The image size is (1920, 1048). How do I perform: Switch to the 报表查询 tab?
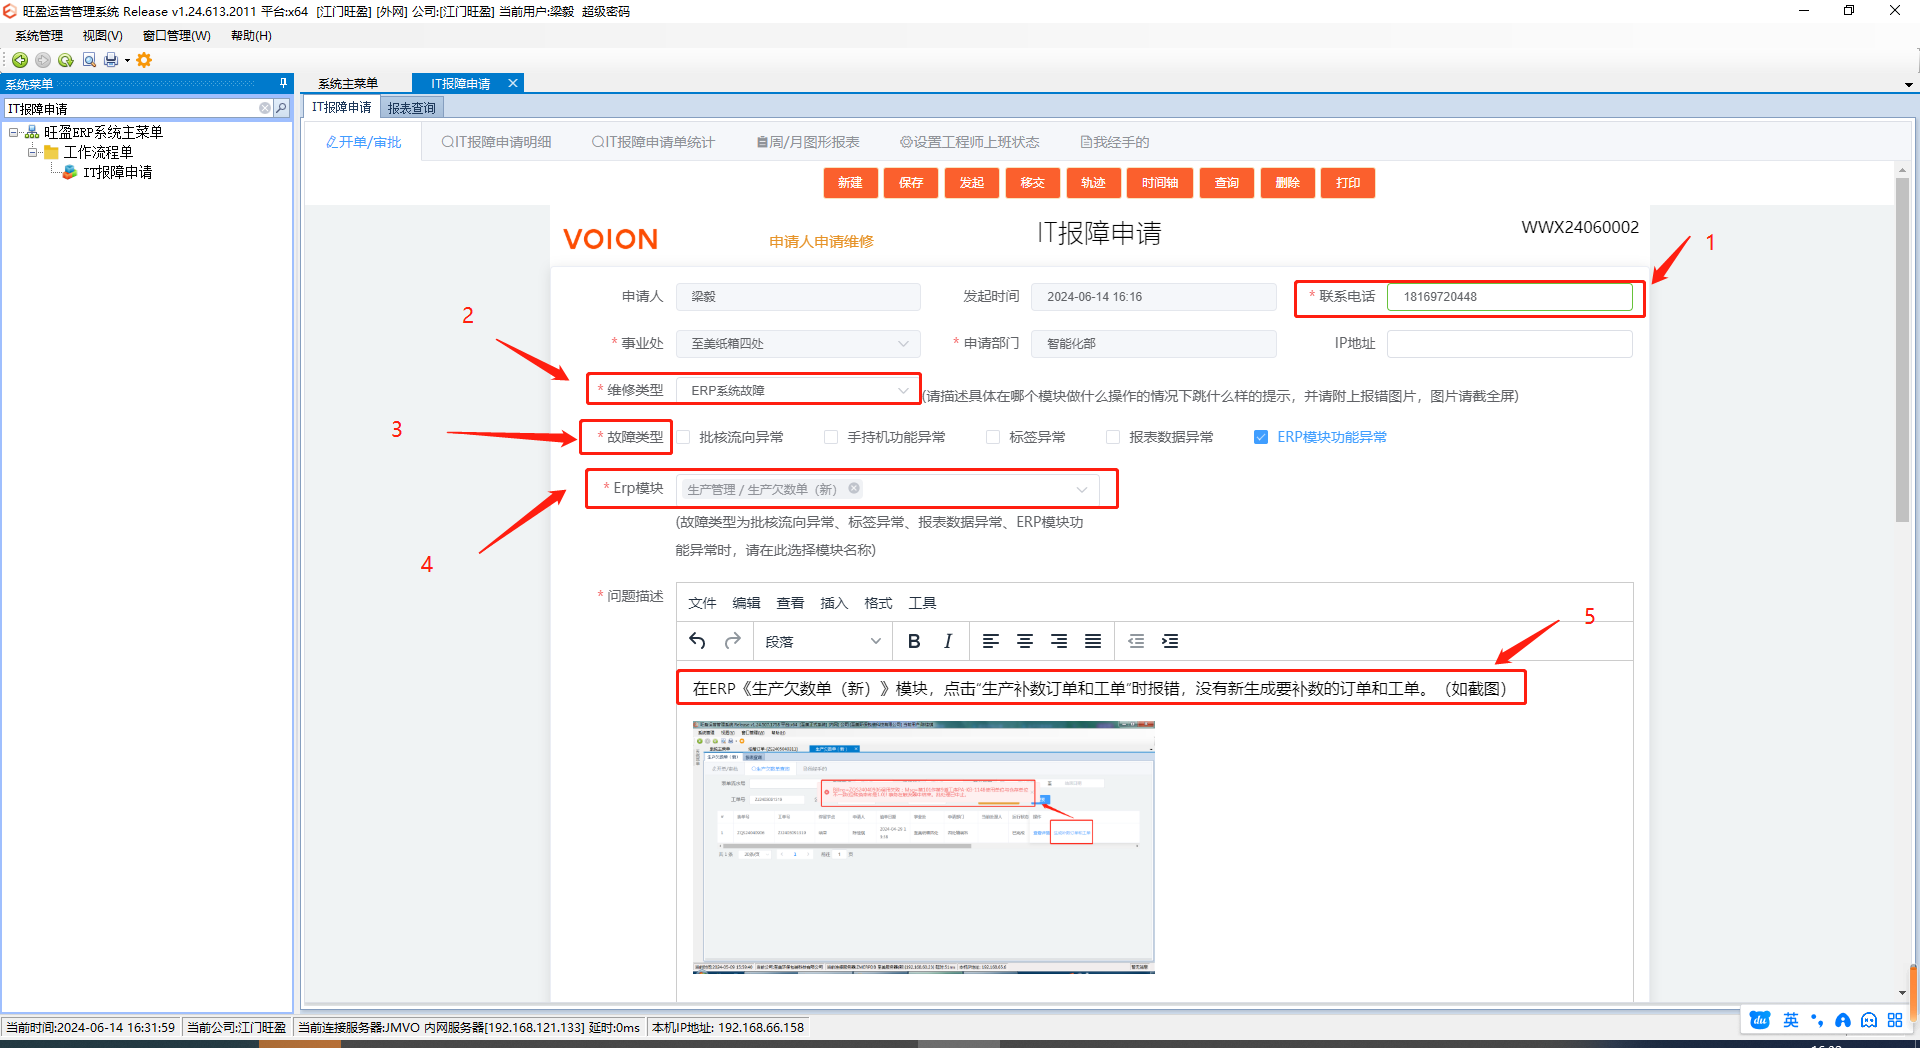point(412,108)
